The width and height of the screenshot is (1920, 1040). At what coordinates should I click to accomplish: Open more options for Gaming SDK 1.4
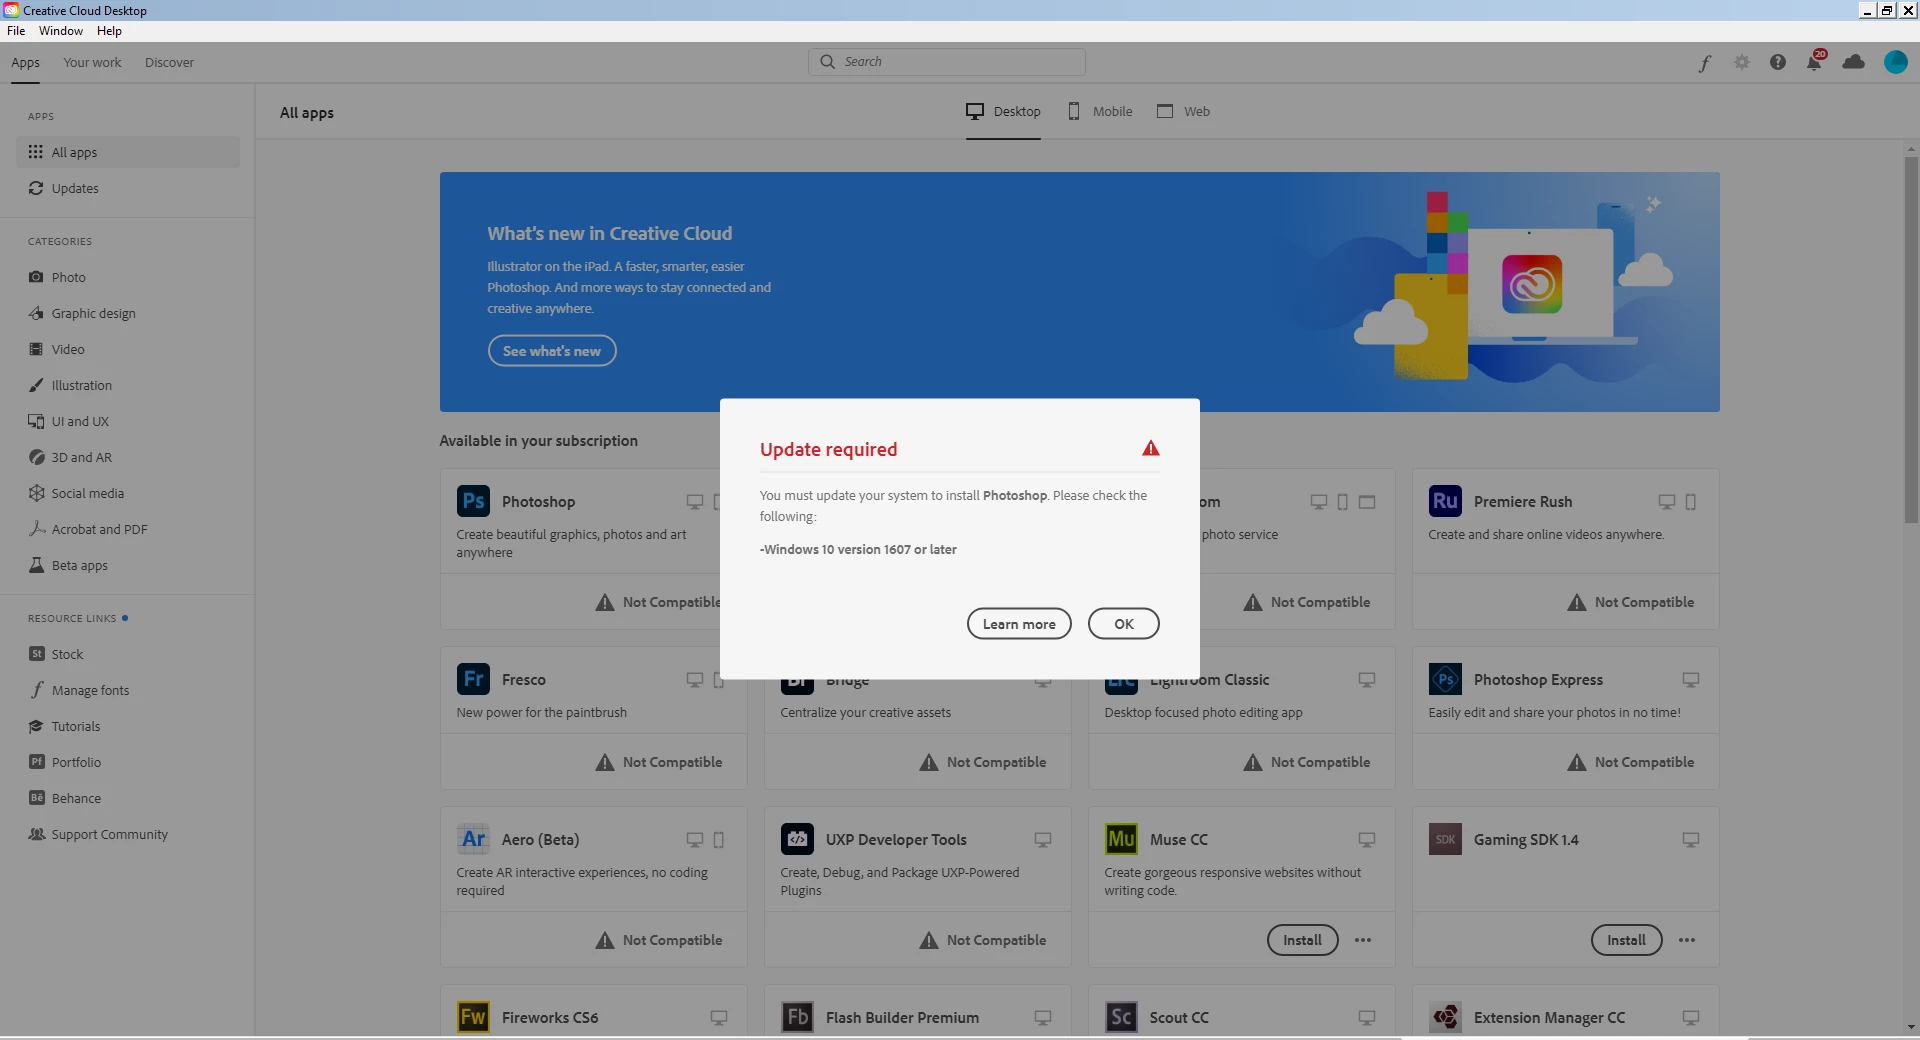pyautogui.click(x=1687, y=940)
